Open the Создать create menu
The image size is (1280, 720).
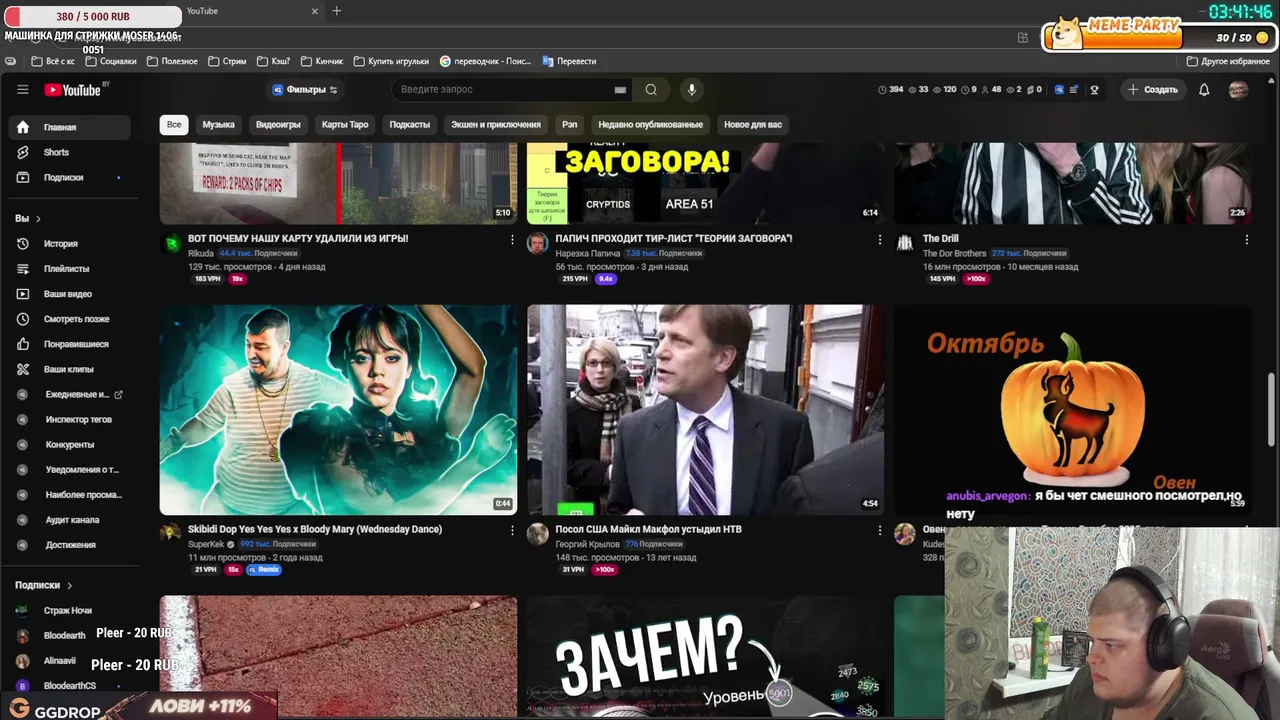[1153, 89]
